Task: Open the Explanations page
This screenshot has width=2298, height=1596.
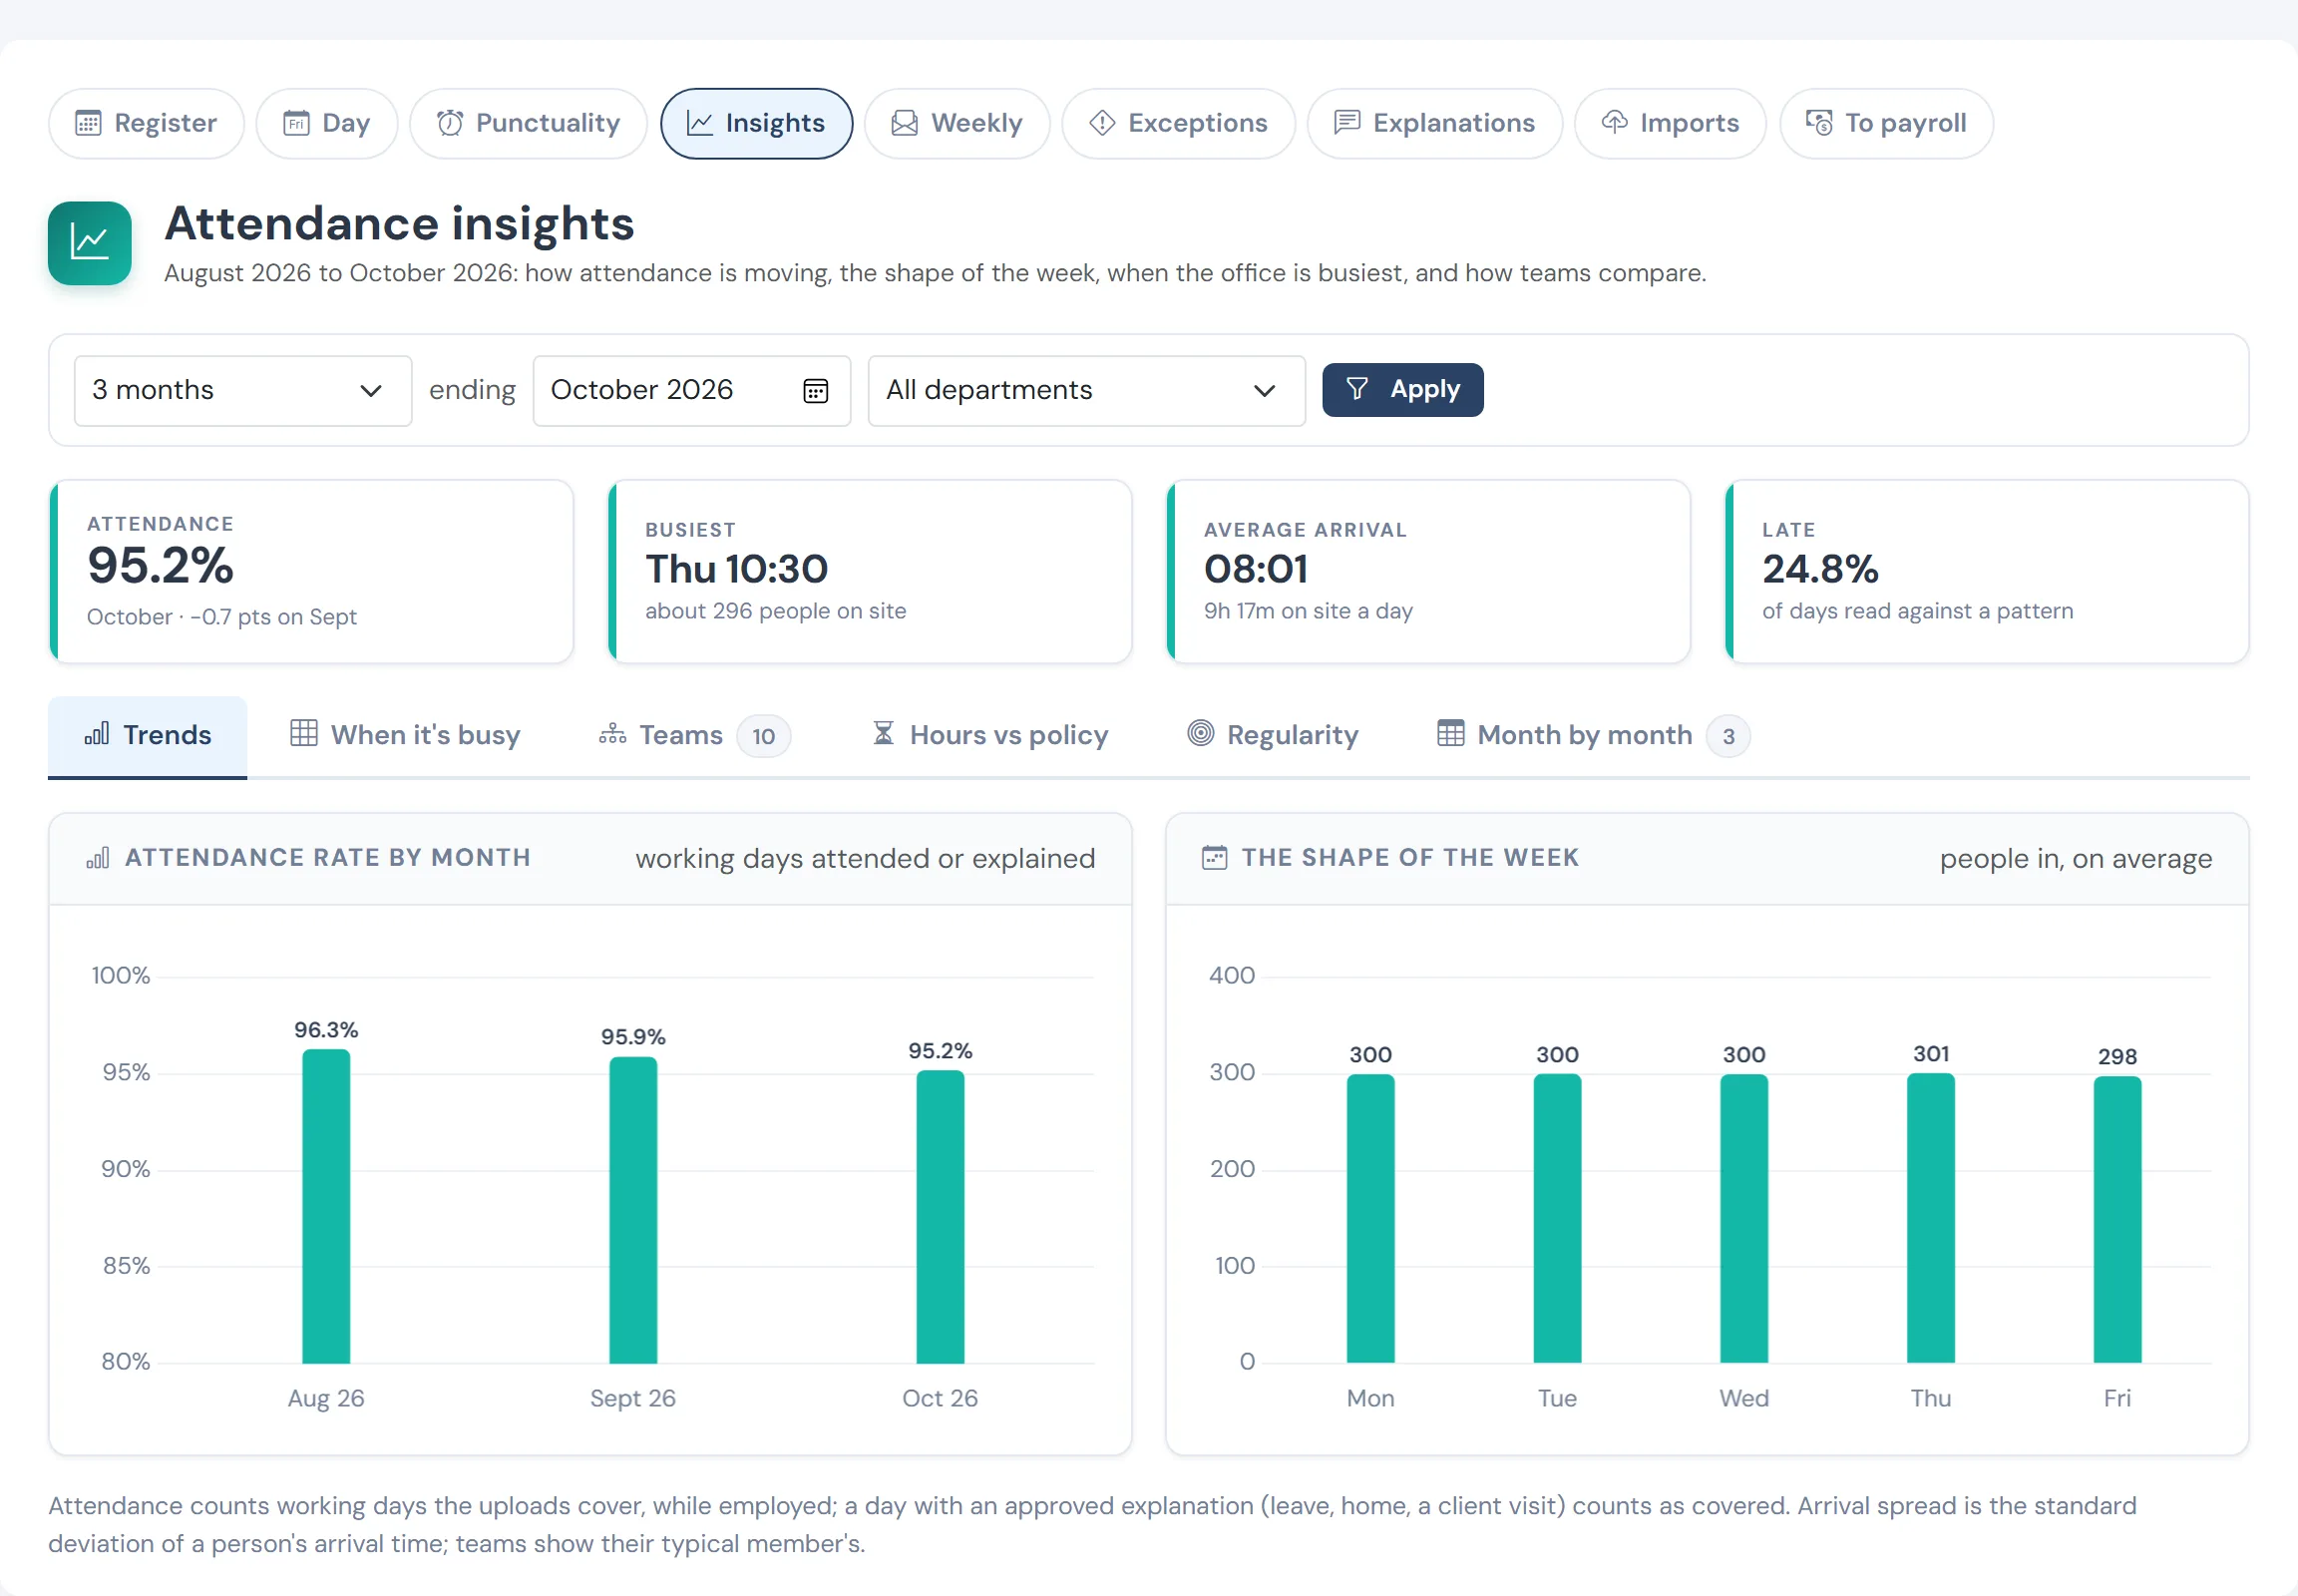Action: coord(1434,123)
